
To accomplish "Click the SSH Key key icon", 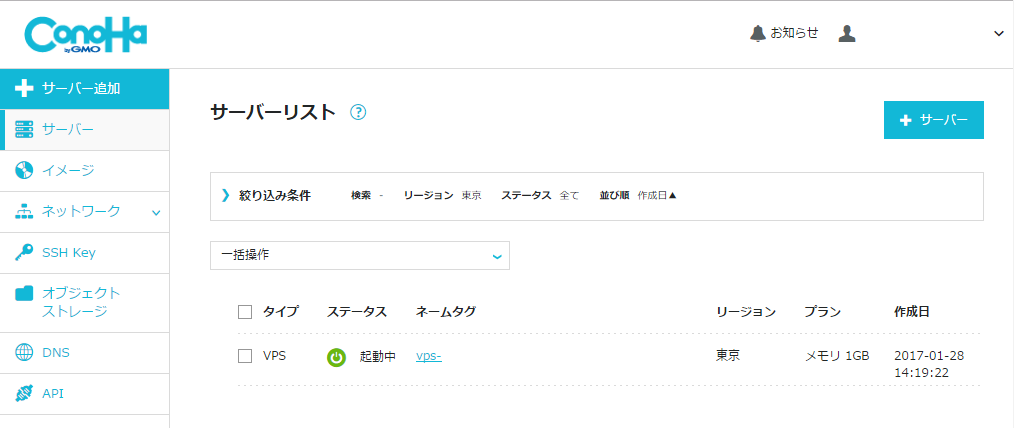I will pyautogui.click(x=25, y=253).
